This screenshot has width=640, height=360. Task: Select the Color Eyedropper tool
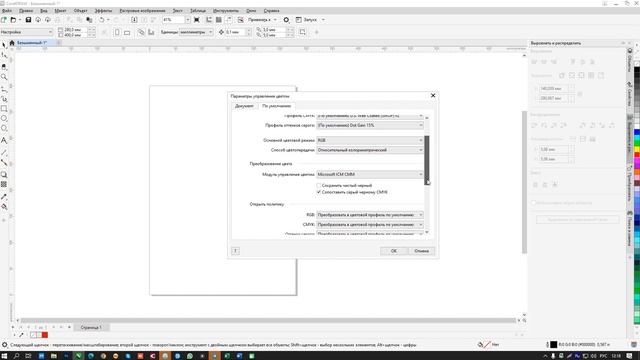pyautogui.click(x=4, y=197)
